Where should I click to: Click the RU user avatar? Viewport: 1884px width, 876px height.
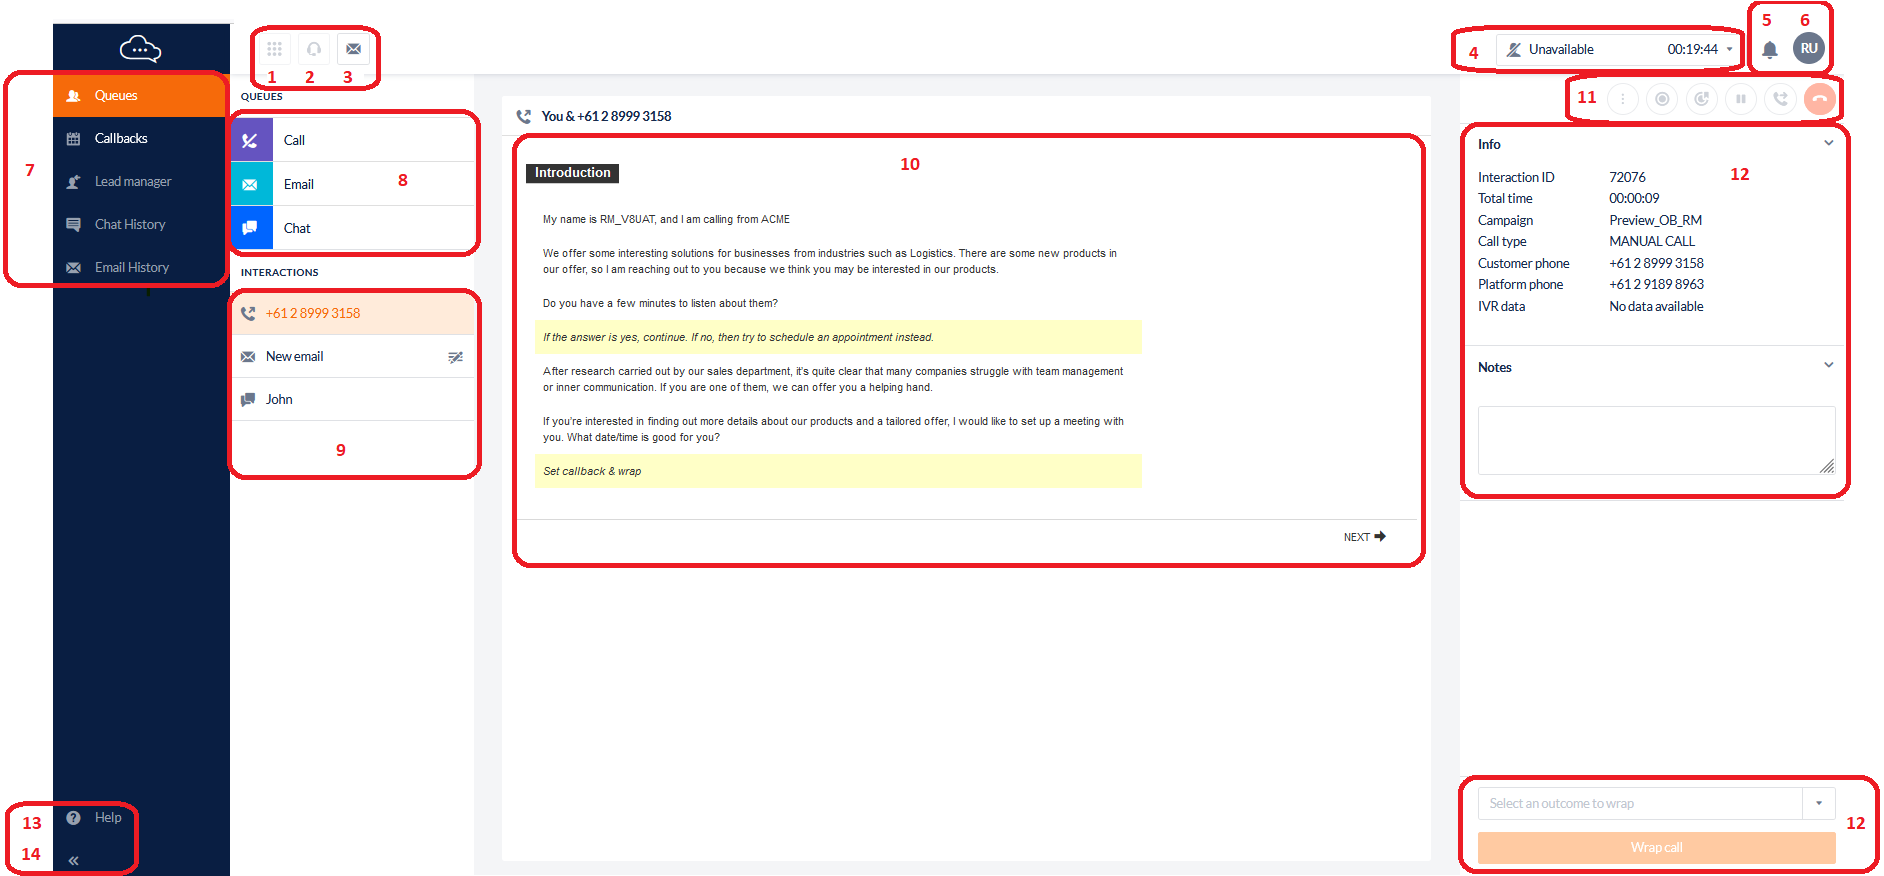pos(1808,48)
